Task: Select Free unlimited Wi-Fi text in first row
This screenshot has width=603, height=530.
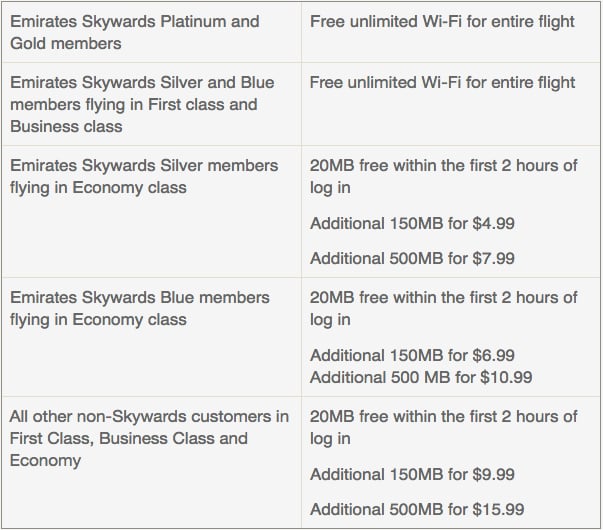Action: 442,22
